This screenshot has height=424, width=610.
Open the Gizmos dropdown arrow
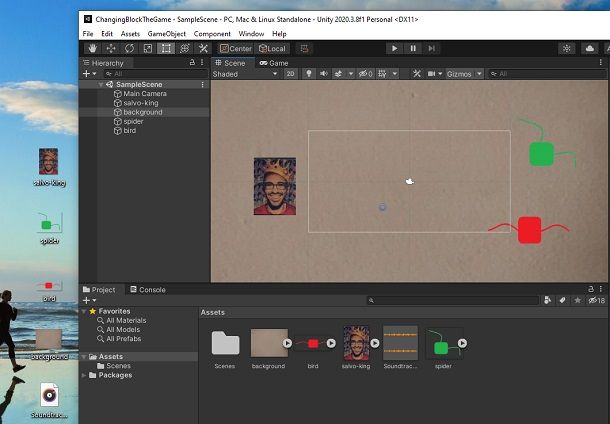click(479, 74)
